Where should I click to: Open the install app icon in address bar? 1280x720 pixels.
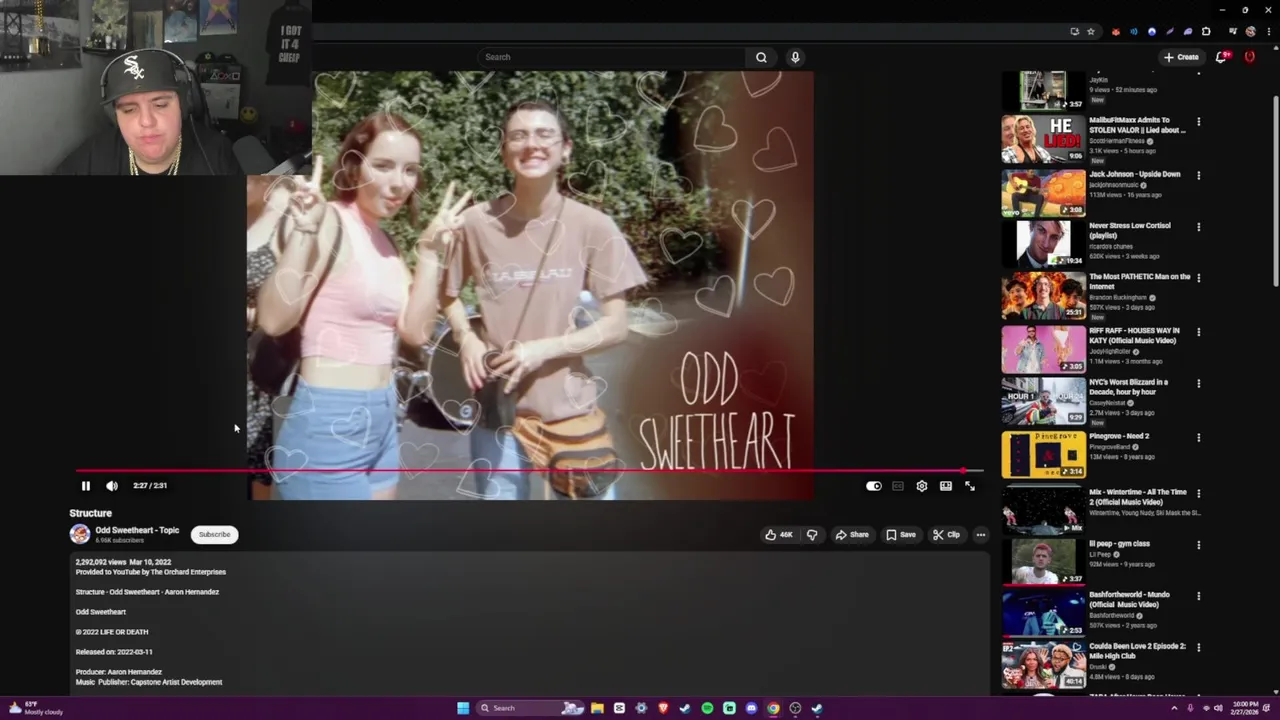click(x=1074, y=31)
